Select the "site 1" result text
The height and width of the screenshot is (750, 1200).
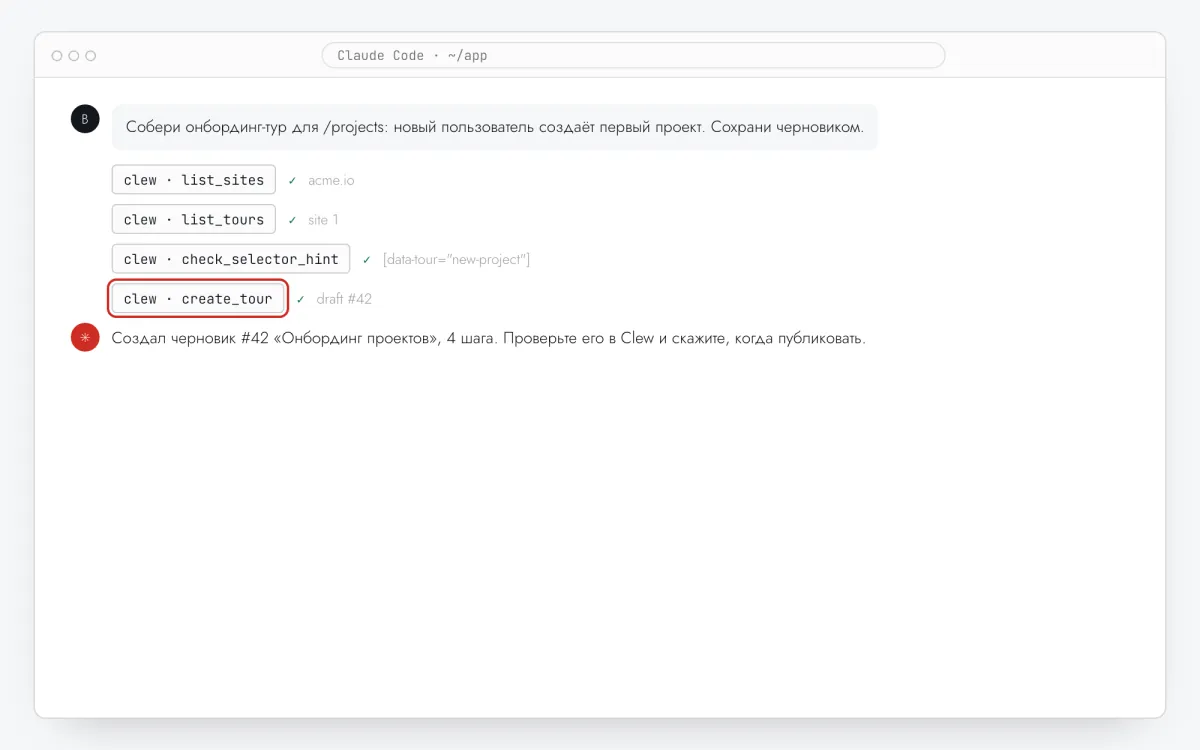click(x=323, y=220)
